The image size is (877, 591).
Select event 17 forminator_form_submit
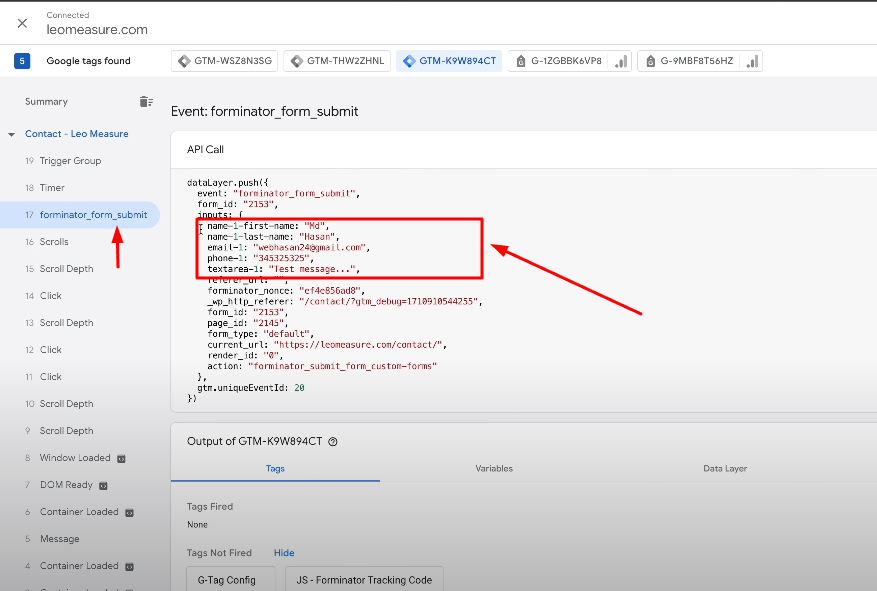tap(80, 215)
